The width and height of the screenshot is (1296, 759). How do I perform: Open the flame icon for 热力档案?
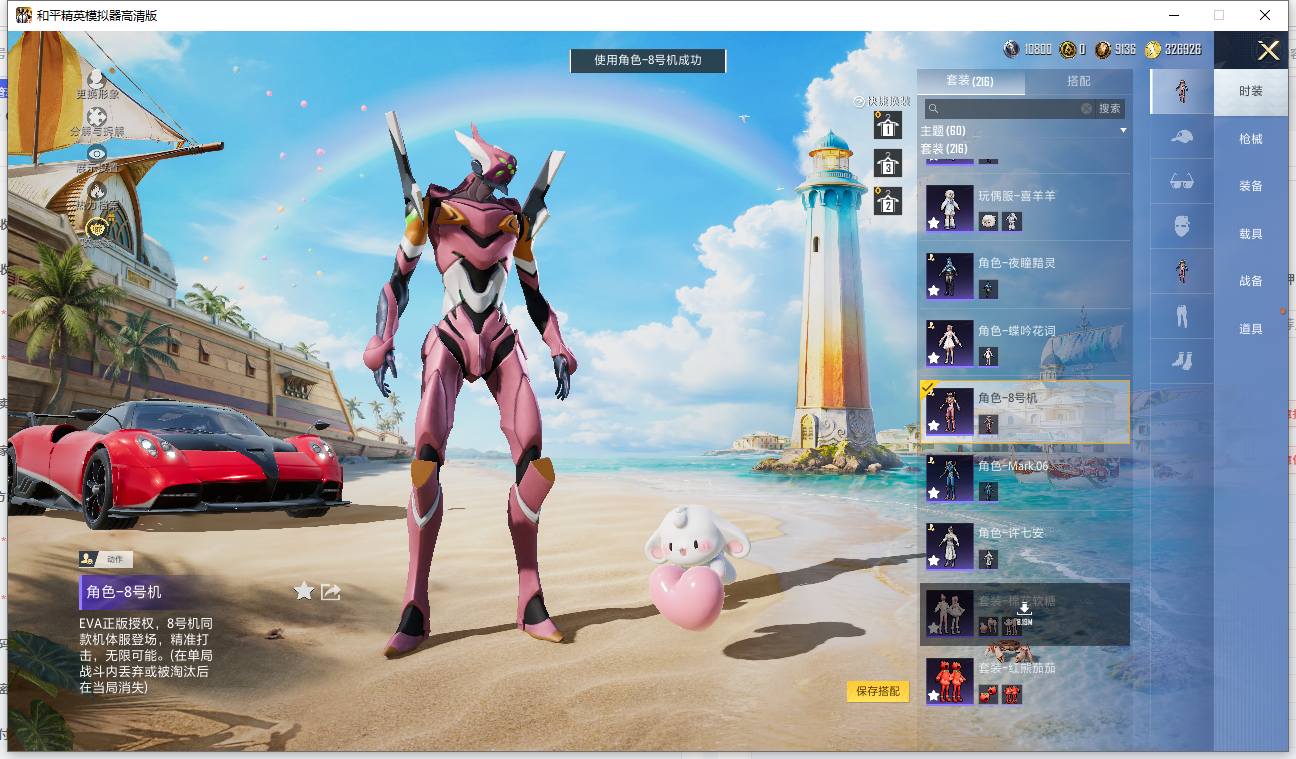pos(97,190)
